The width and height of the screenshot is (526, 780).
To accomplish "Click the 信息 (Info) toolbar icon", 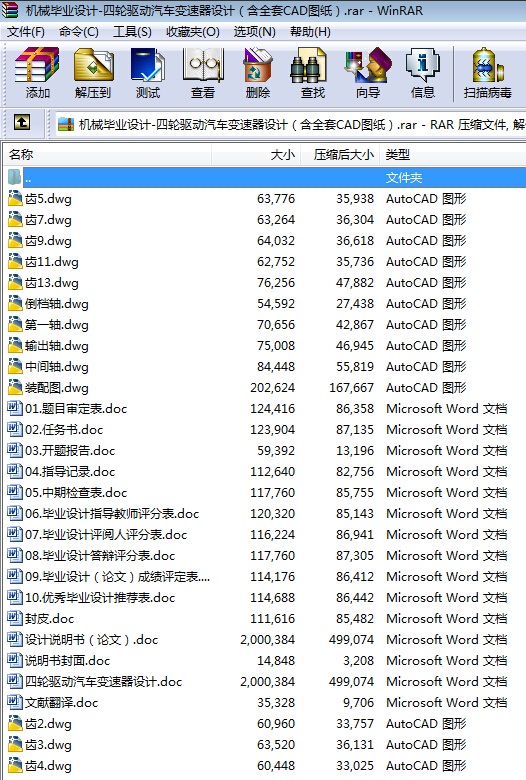I will (422, 65).
